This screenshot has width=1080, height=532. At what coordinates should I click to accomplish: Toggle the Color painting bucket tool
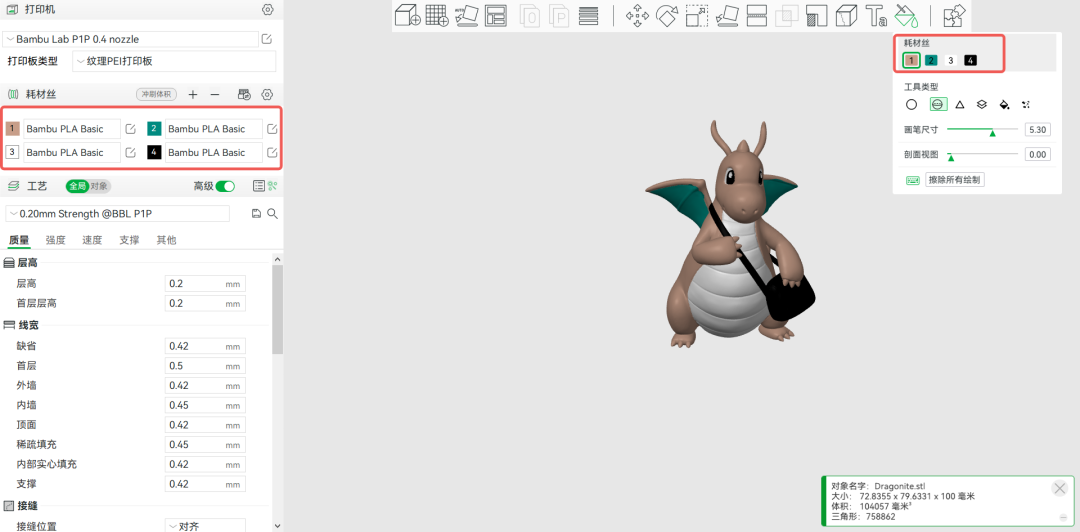click(x=904, y=15)
